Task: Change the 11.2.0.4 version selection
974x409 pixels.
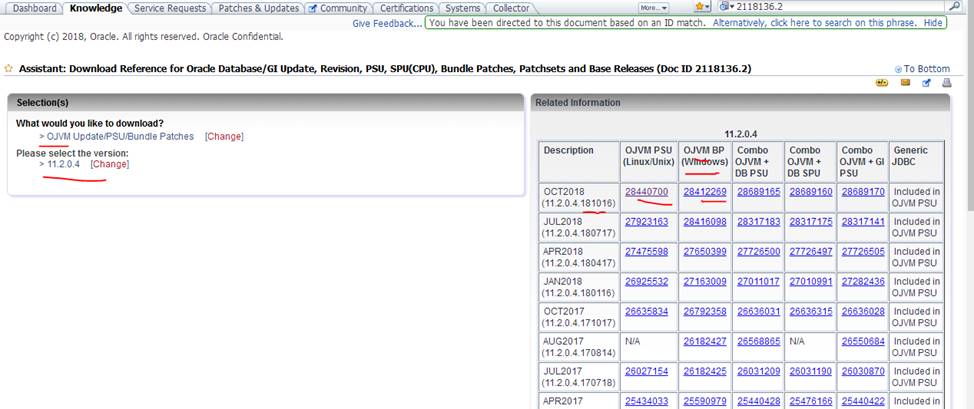Action: 110,164
